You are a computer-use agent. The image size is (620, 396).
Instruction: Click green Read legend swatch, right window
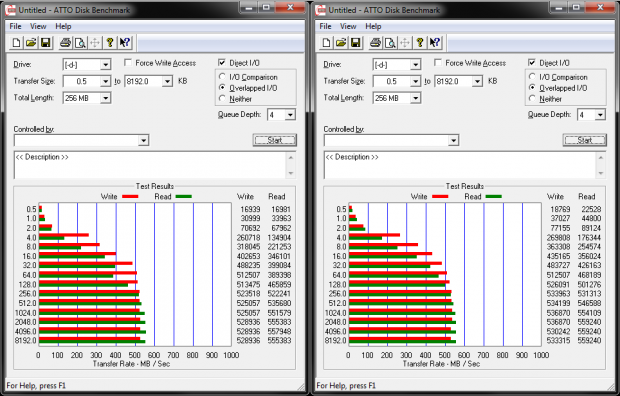click(493, 197)
